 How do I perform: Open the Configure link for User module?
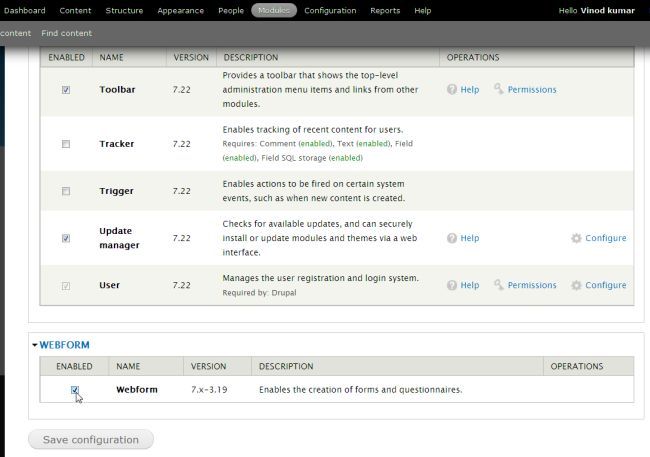606,285
